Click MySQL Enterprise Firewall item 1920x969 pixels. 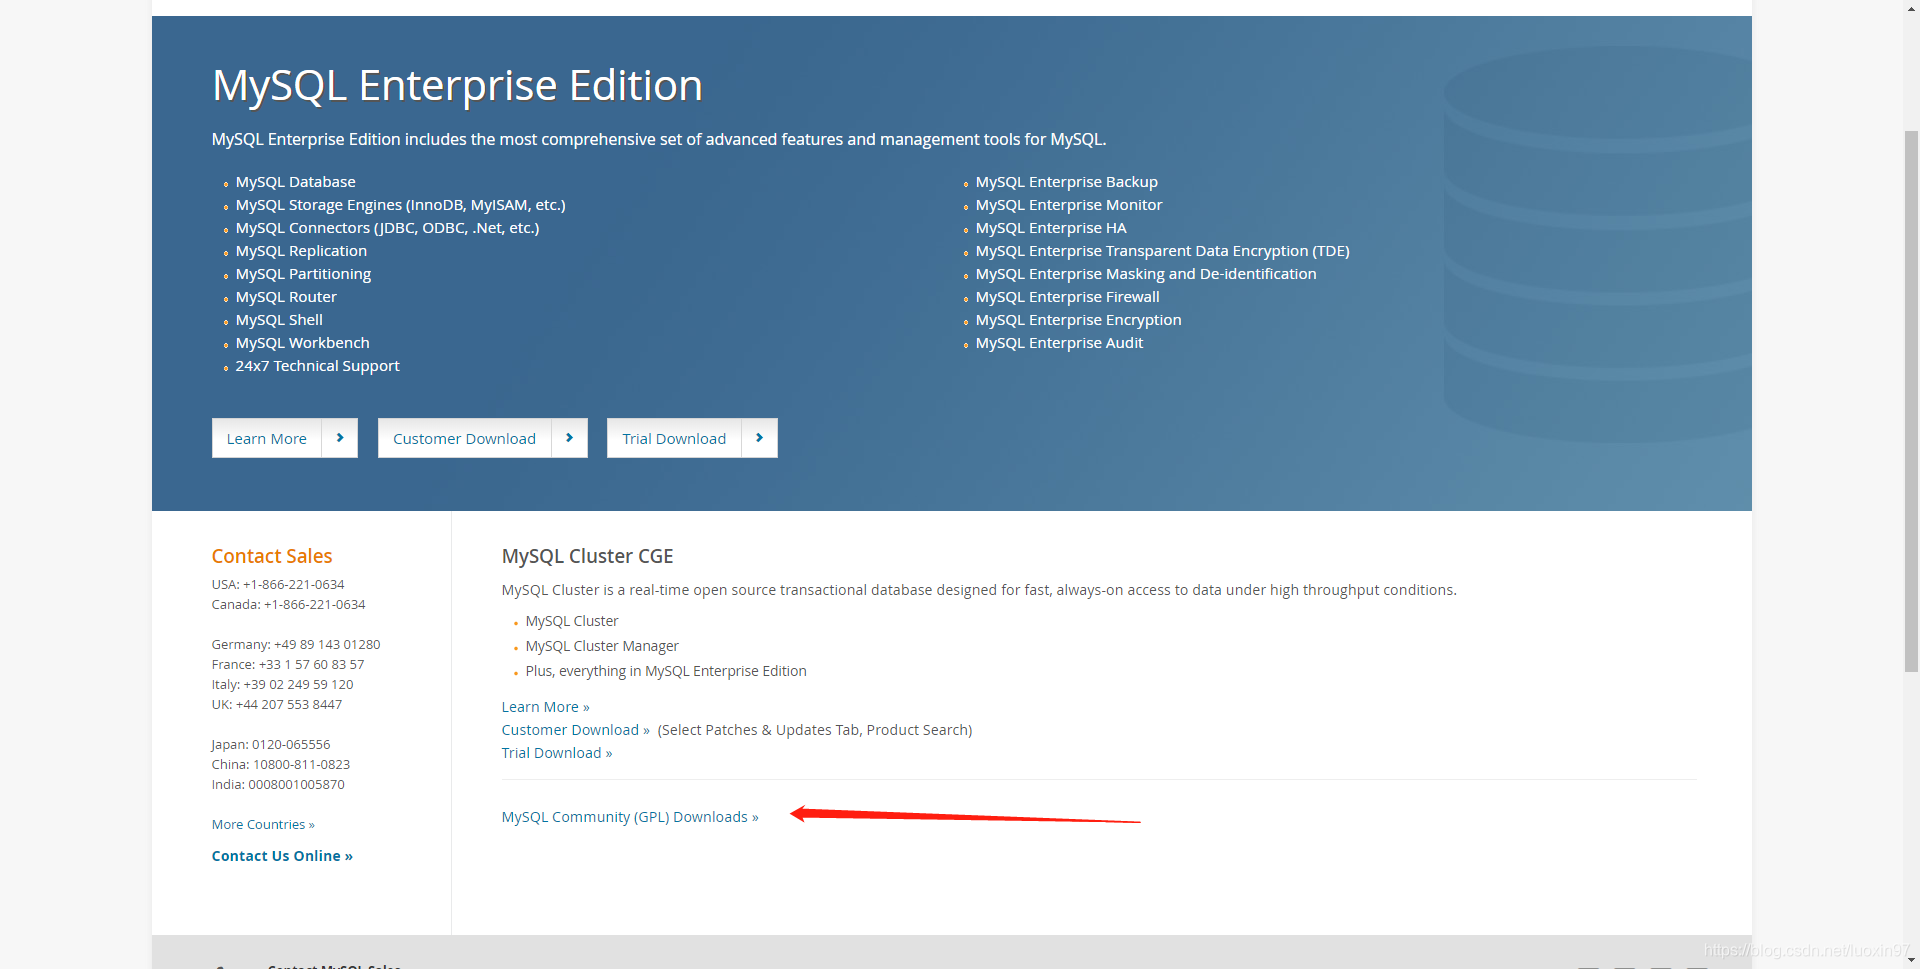click(x=1068, y=297)
